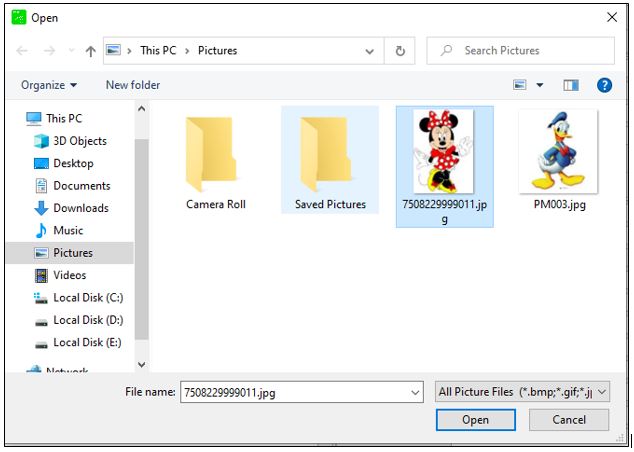This screenshot has height=452, width=634.
Task: Click the sidebar scroll up arrow
Action: pyautogui.click(x=142, y=109)
